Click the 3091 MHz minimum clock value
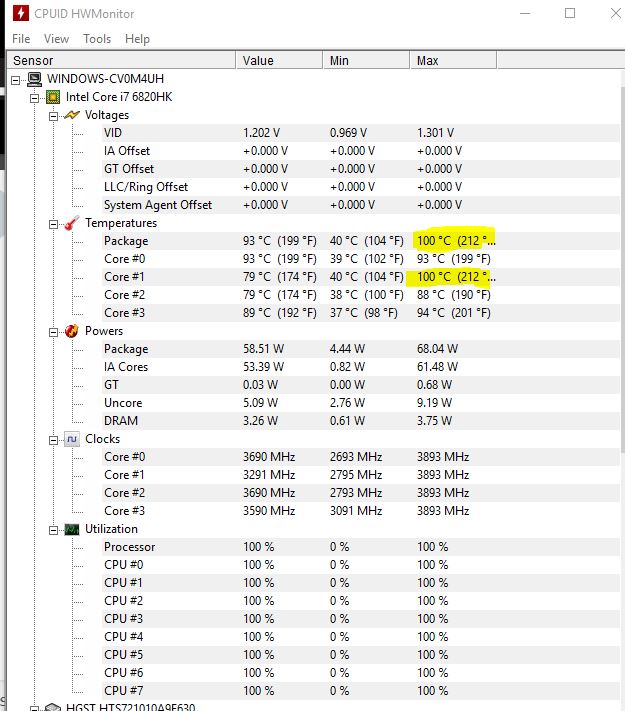The width and height of the screenshot is (625, 711). point(356,511)
